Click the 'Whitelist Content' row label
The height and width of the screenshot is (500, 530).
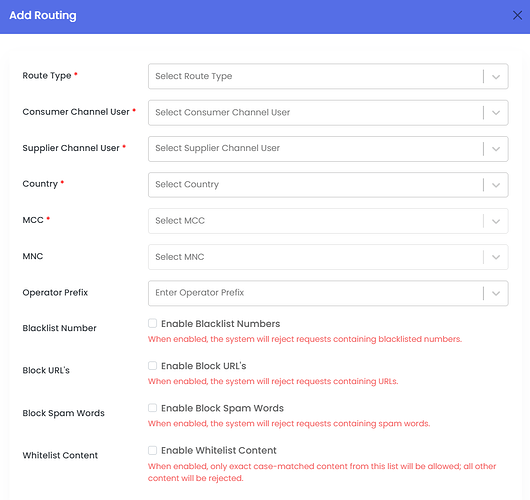[60, 455]
